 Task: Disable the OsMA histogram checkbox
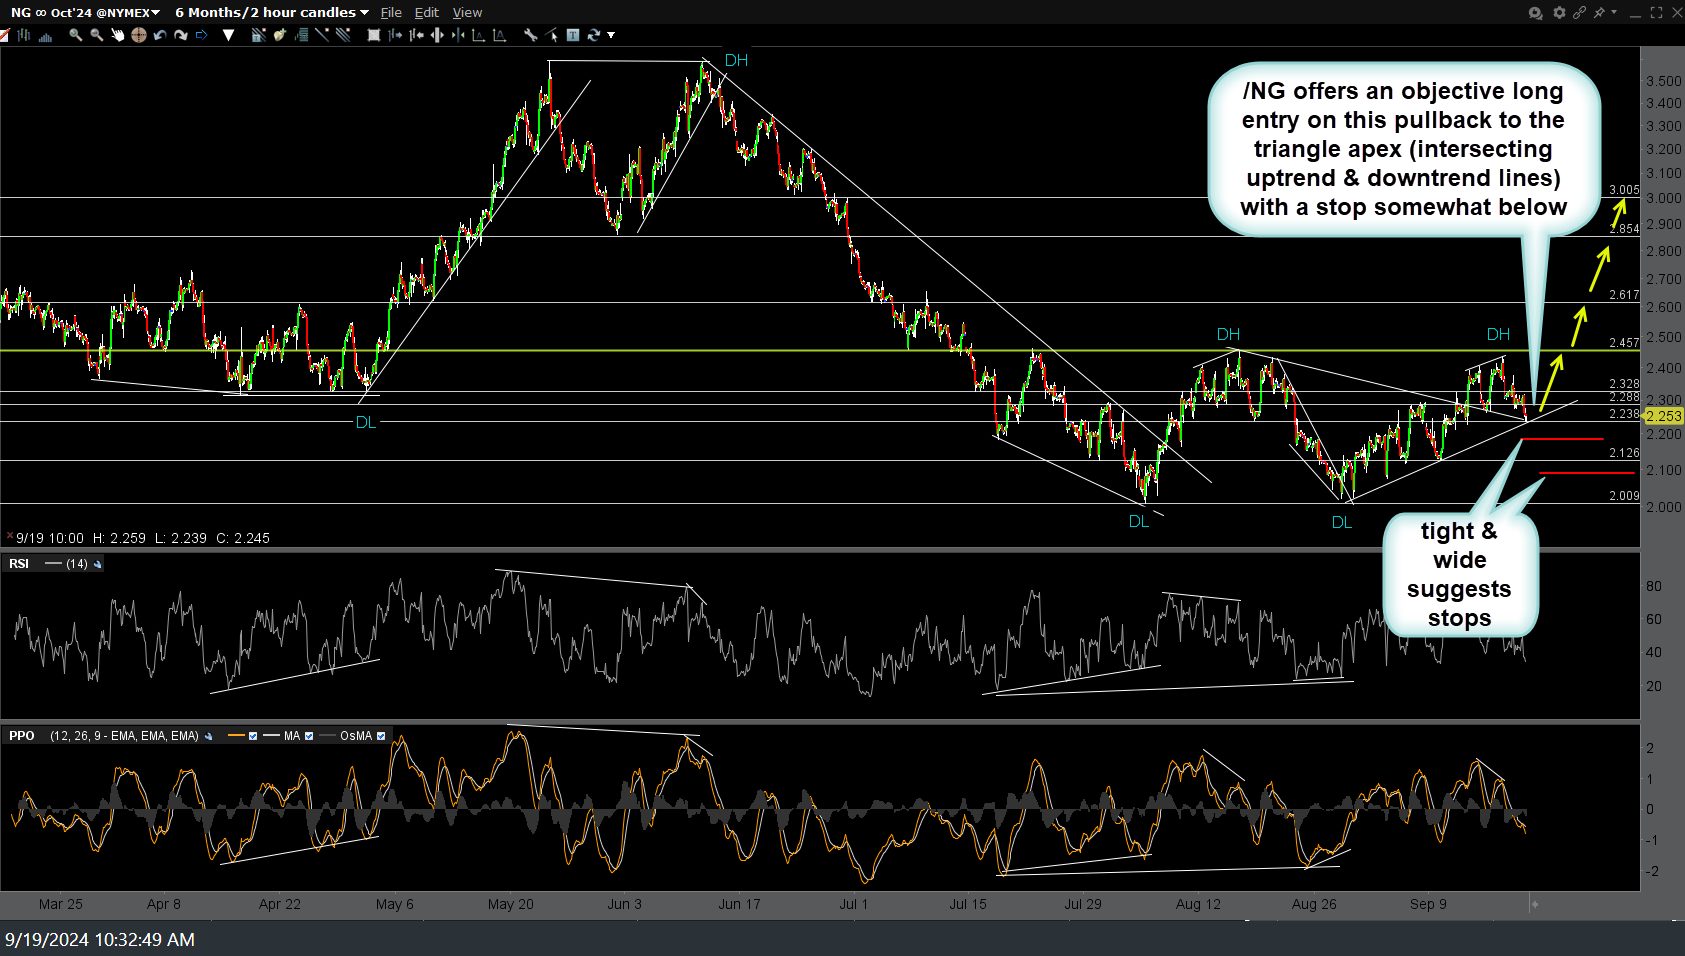tap(381, 736)
